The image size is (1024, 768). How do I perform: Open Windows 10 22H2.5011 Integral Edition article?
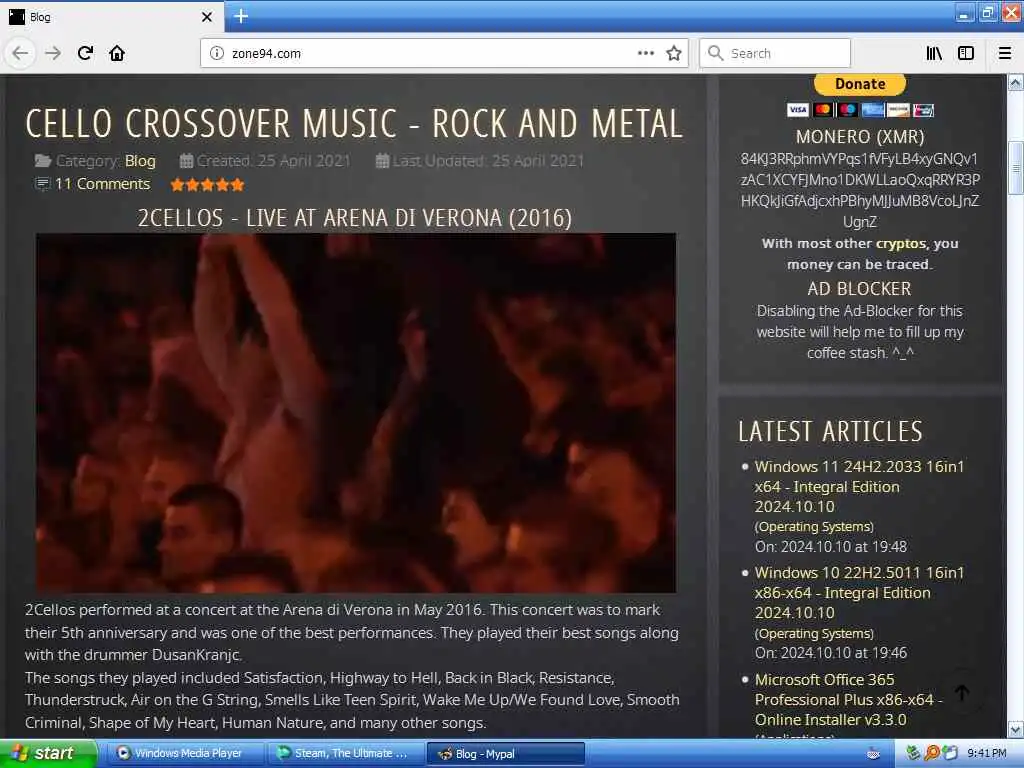[859, 593]
